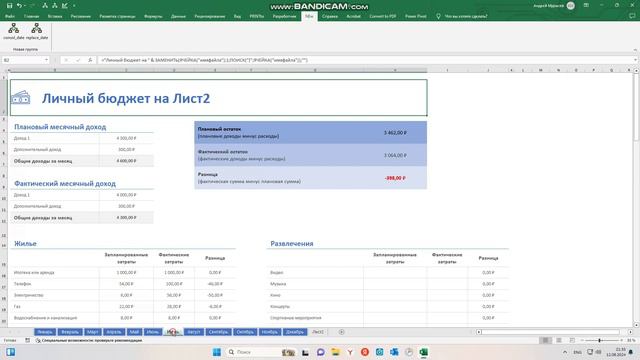This screenshot has height=360, width=640.
Task: Switch to Page Layout view in status bar
Action: (559, 340)
